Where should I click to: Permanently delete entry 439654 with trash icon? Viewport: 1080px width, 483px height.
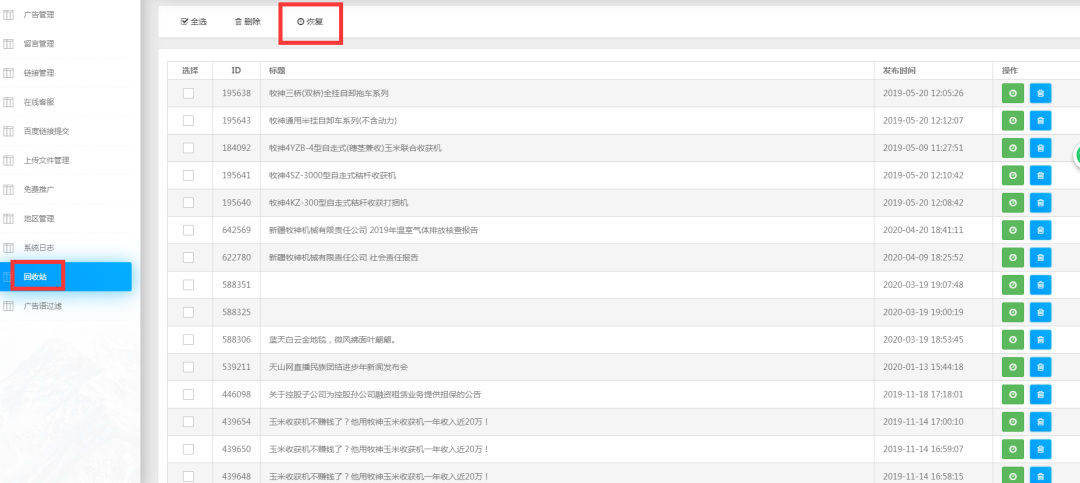pyautogui.click(x=1040, y=422)
